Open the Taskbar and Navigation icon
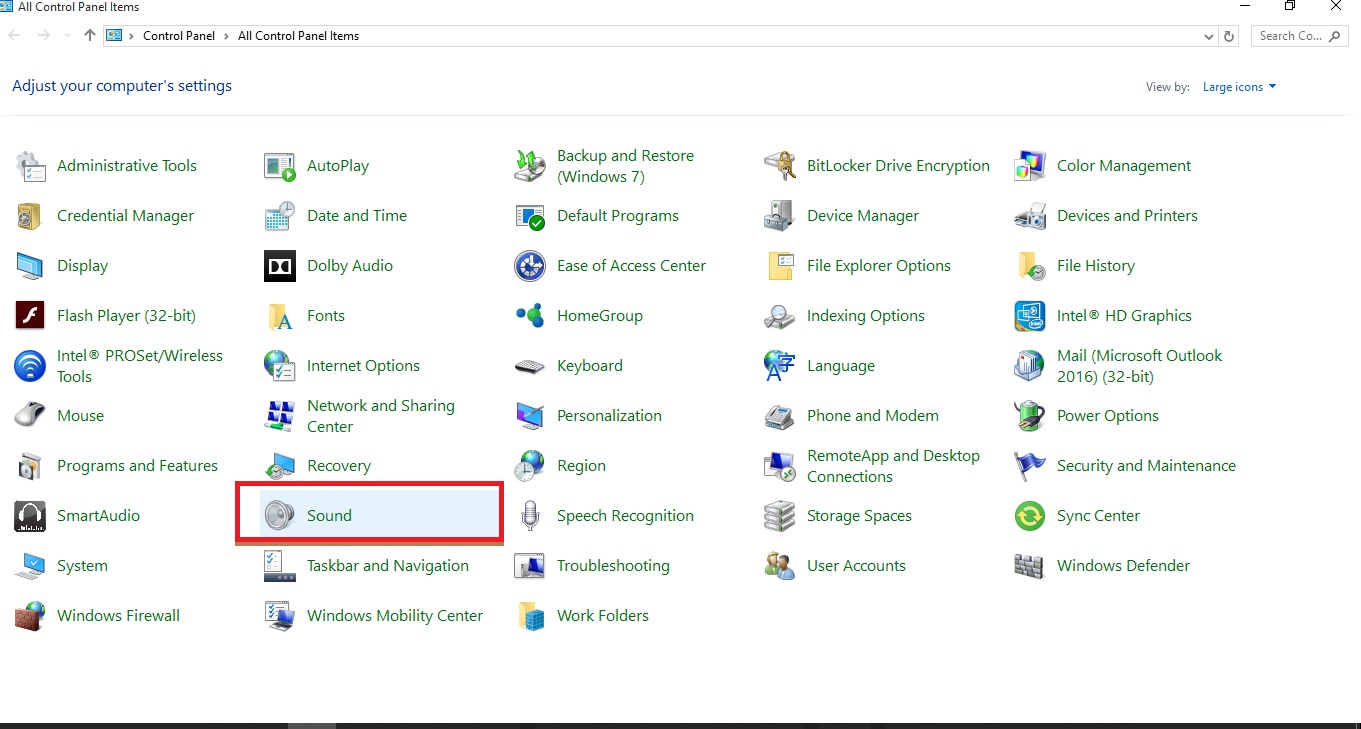The image size is (1361, 729). click(280, 566)
